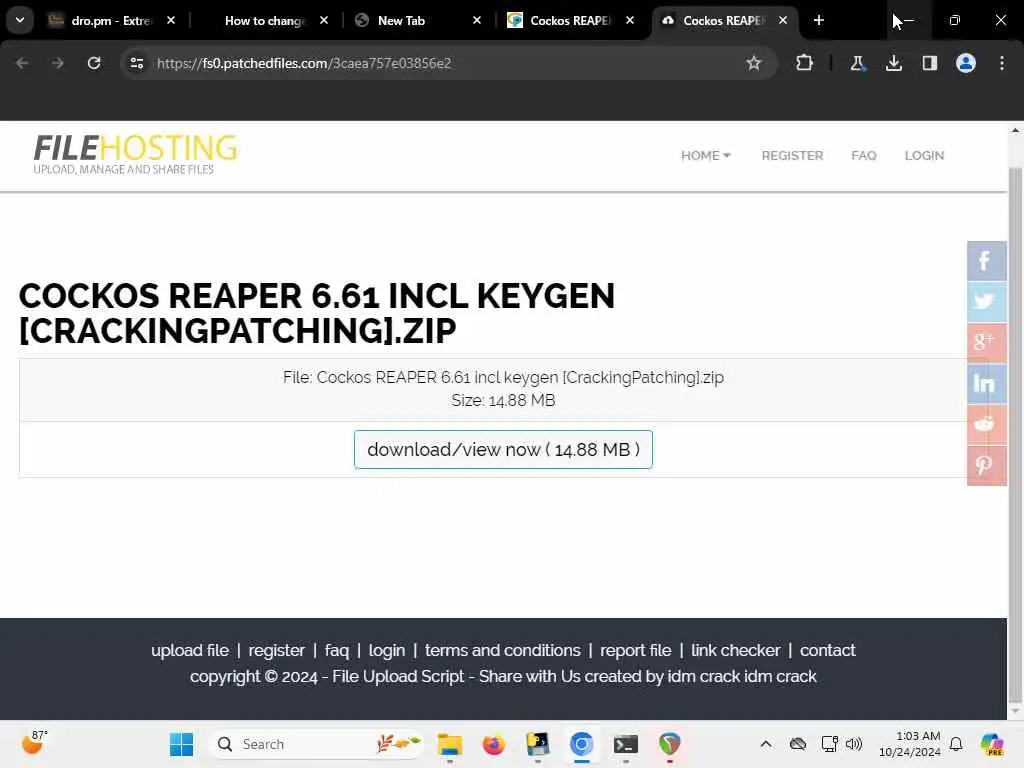Open Chrome profile avatar

[x=966, y=63]
